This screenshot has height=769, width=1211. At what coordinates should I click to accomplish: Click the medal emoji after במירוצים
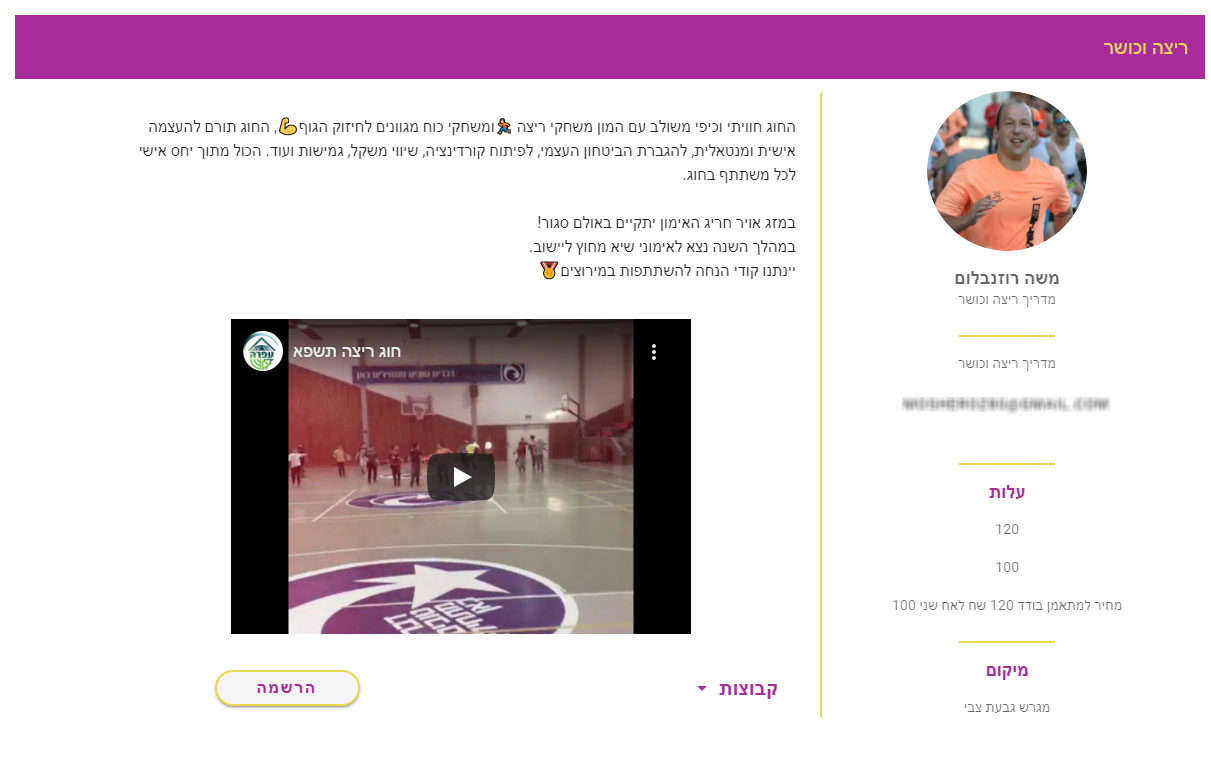[548, 270]
